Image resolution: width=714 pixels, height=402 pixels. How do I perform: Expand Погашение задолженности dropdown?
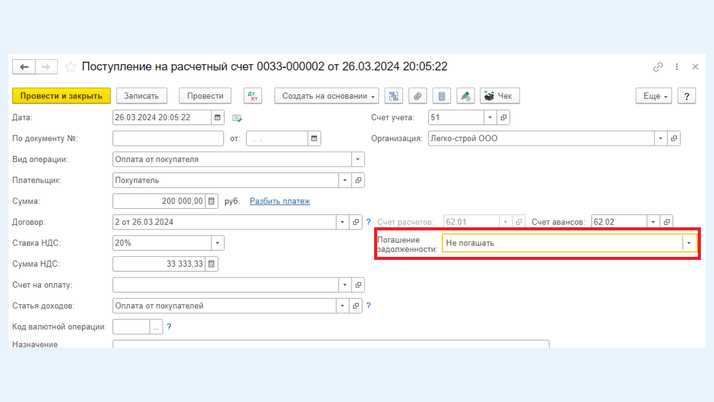(688, 243)
